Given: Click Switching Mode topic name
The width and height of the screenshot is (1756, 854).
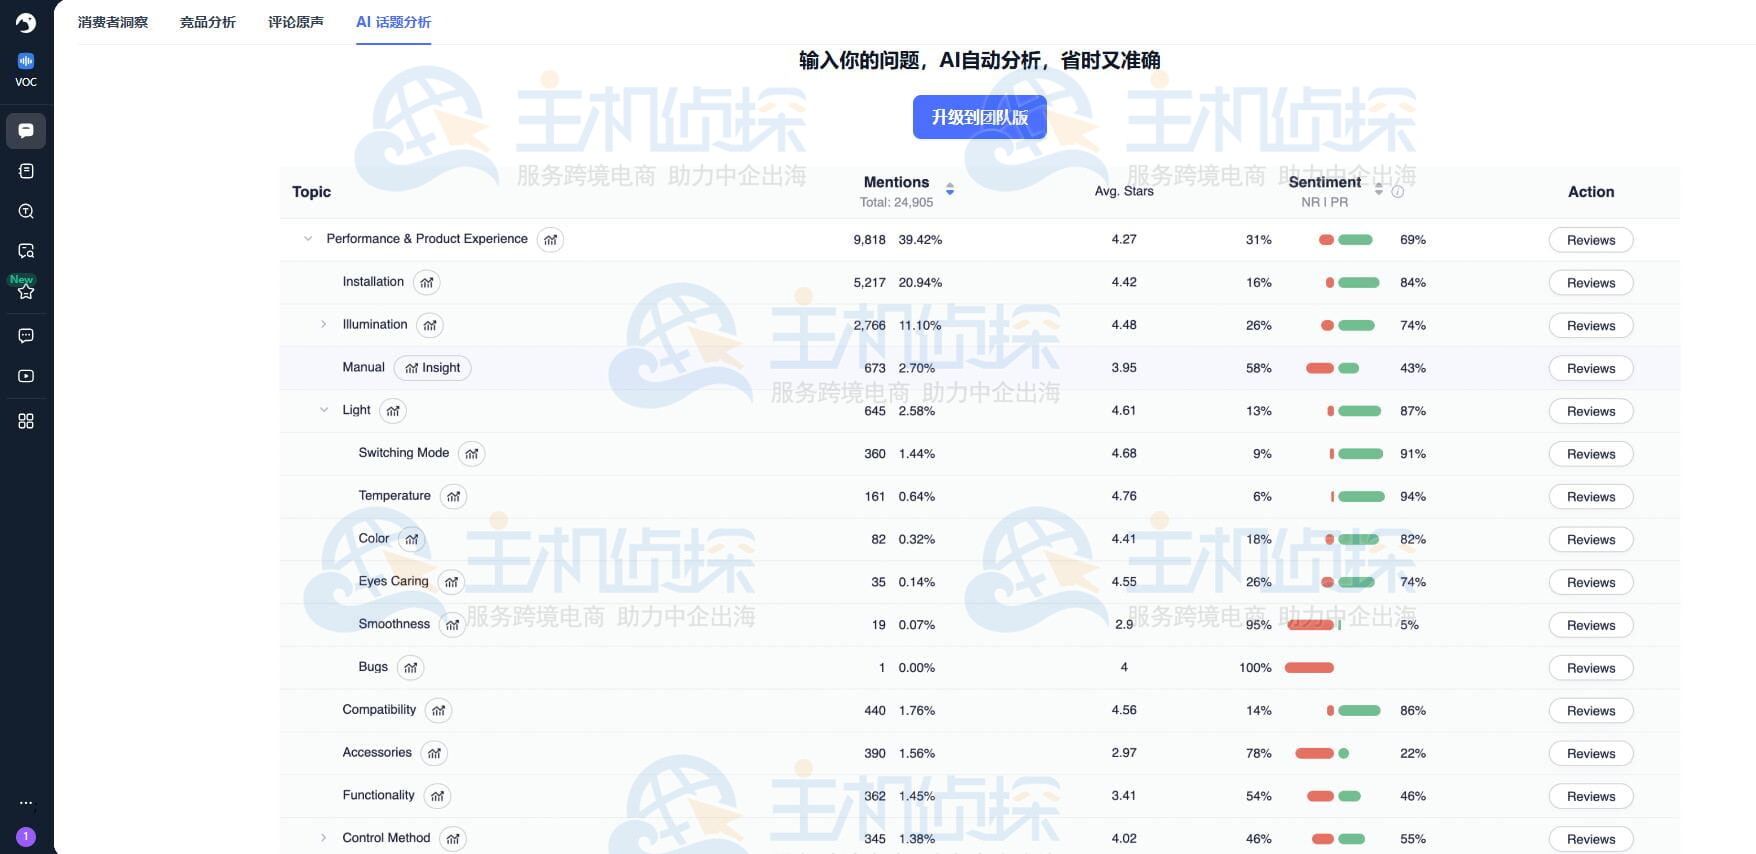Looking at the screenshot, I should tap(404, 453).
